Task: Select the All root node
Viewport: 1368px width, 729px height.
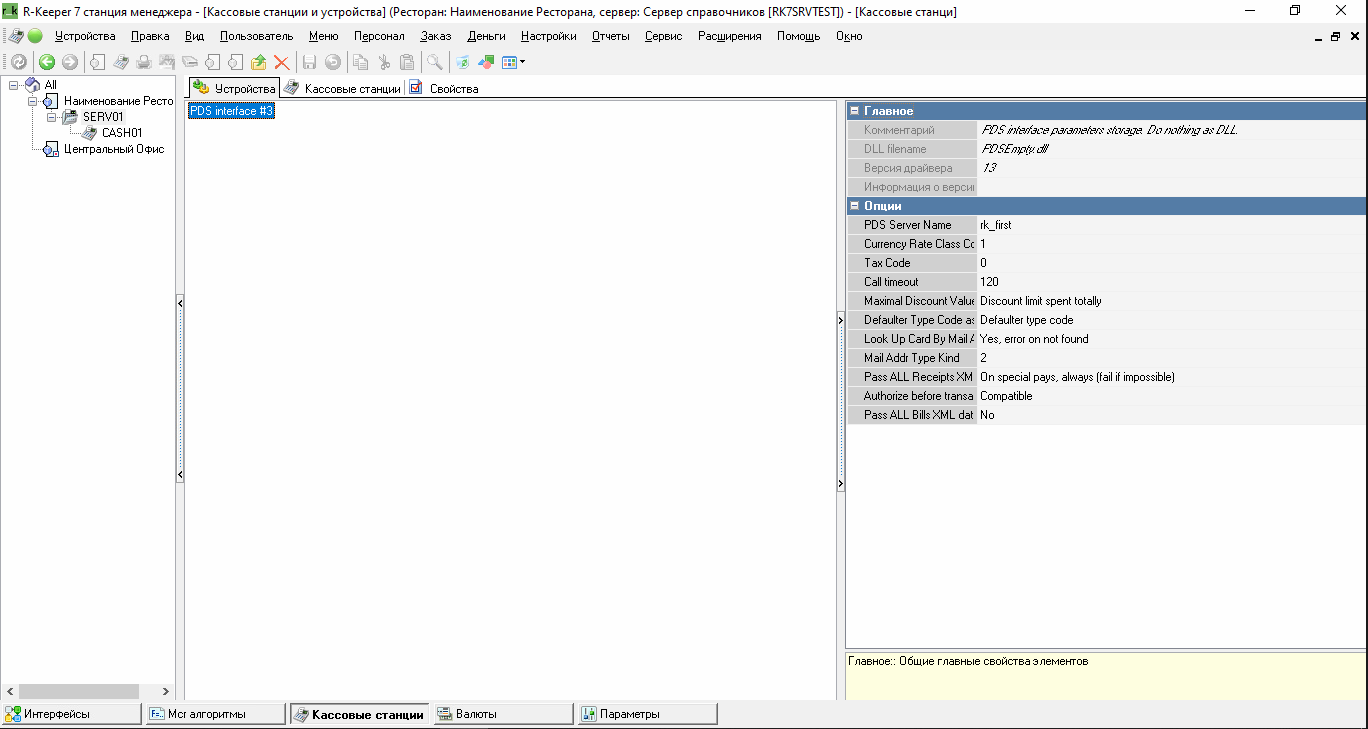Action: (x=51, y=85)
